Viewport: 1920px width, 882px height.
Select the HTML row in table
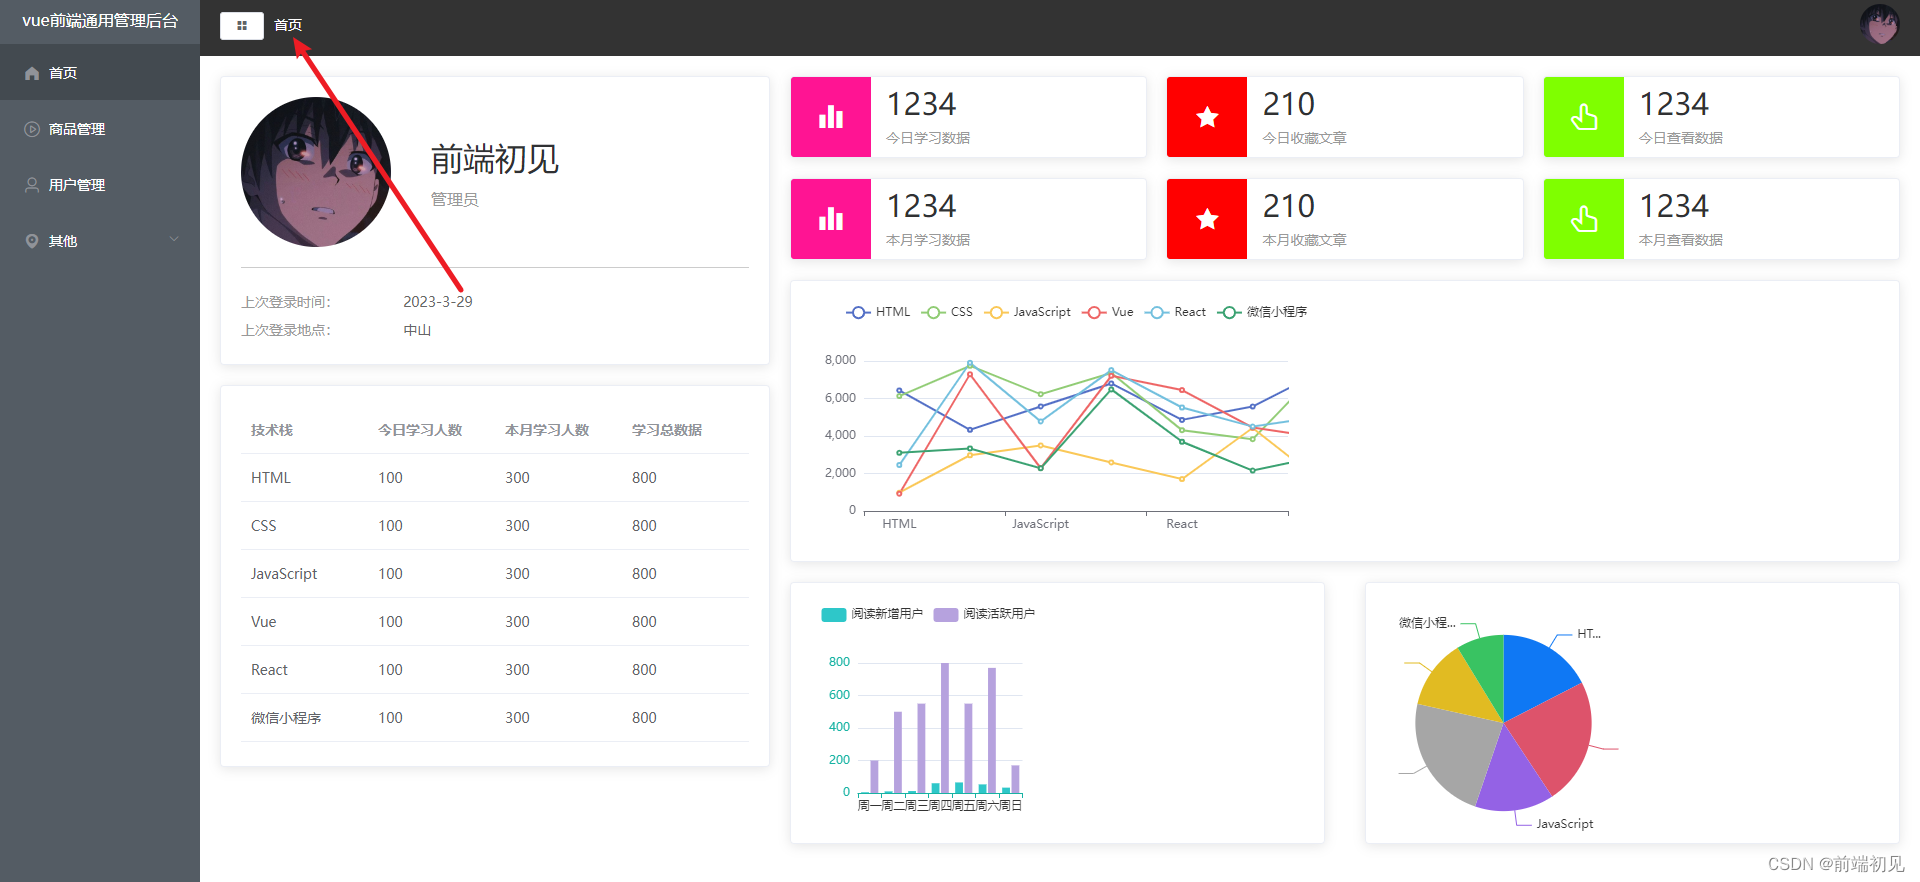pos(495,478)
